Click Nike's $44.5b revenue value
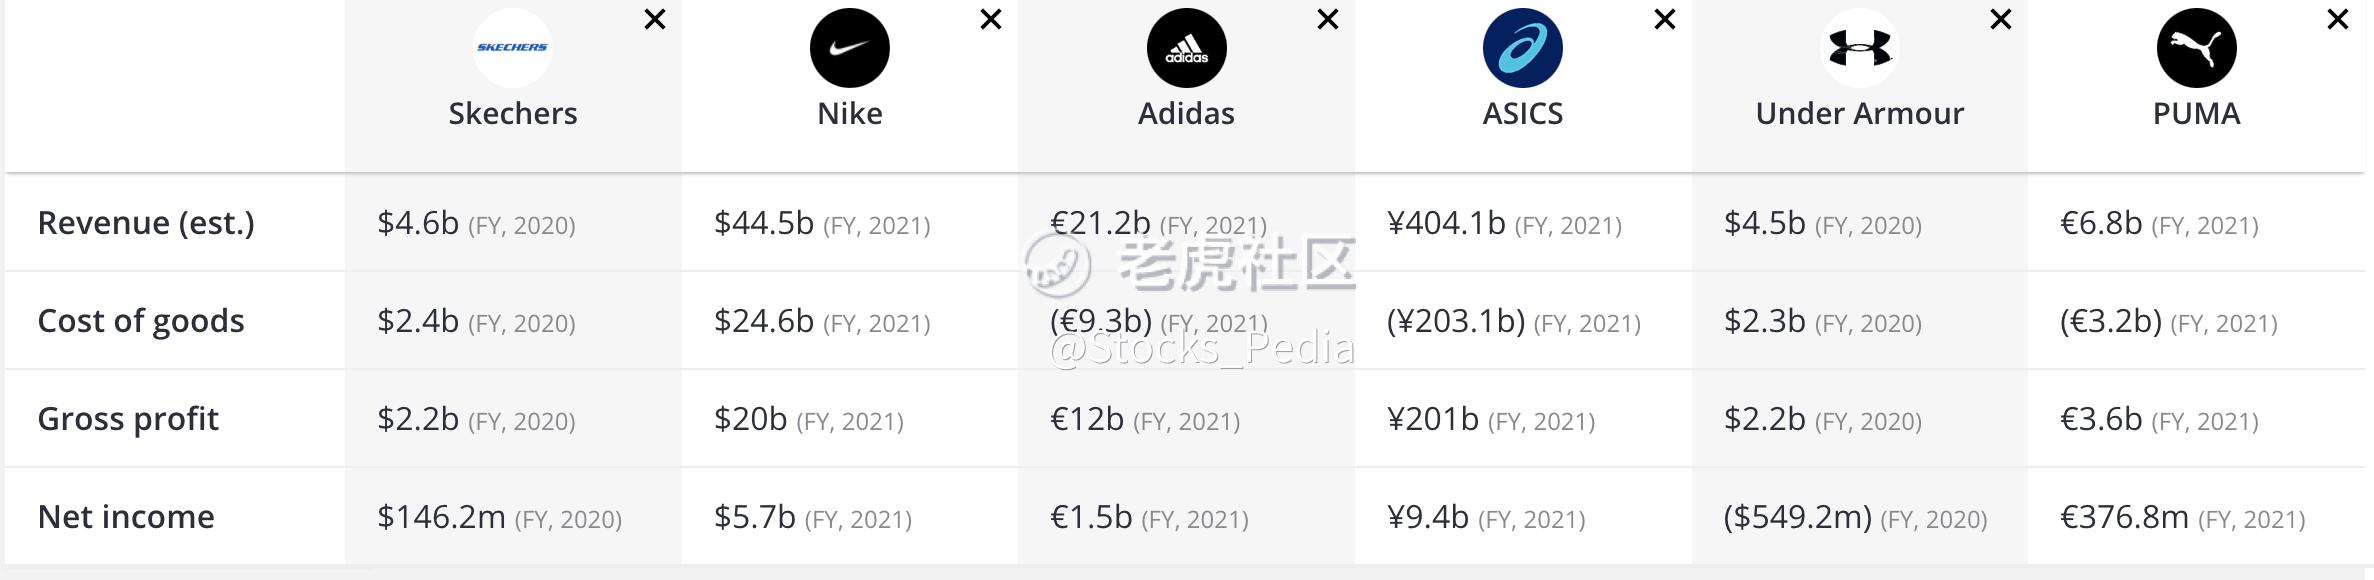 click(764, 223)
